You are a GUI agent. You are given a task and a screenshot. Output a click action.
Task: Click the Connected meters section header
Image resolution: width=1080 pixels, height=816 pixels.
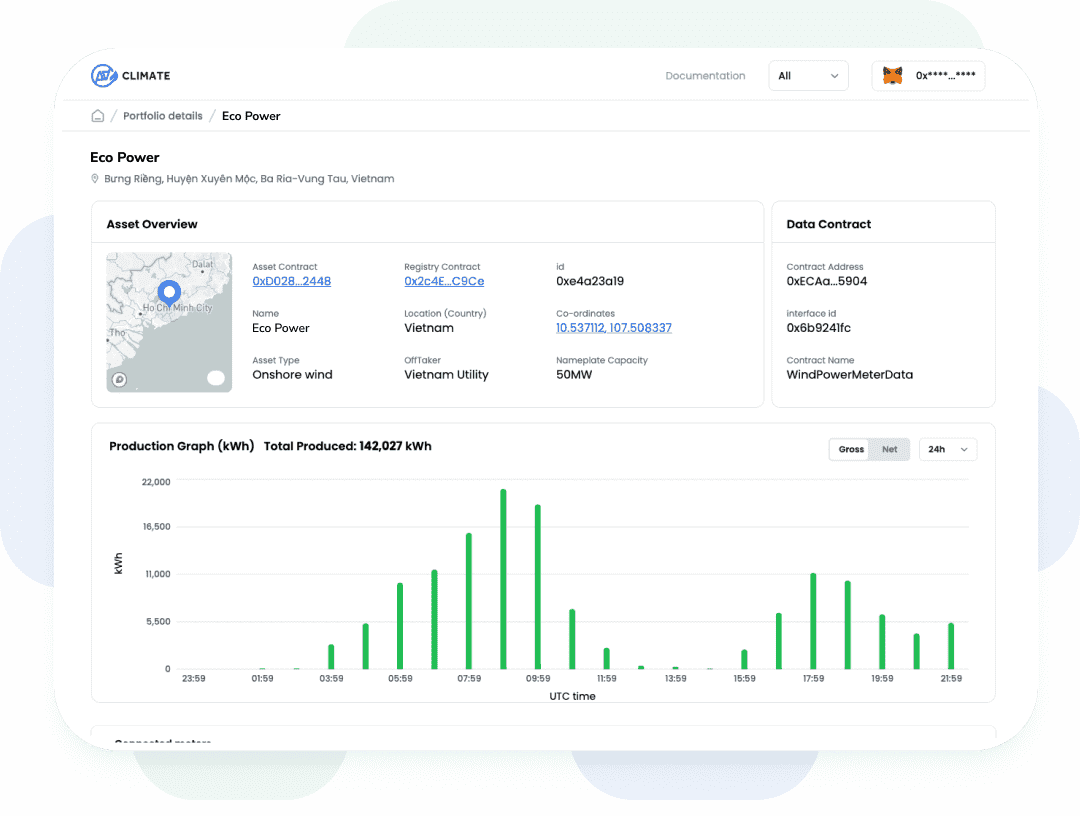(x=162, y=741)
